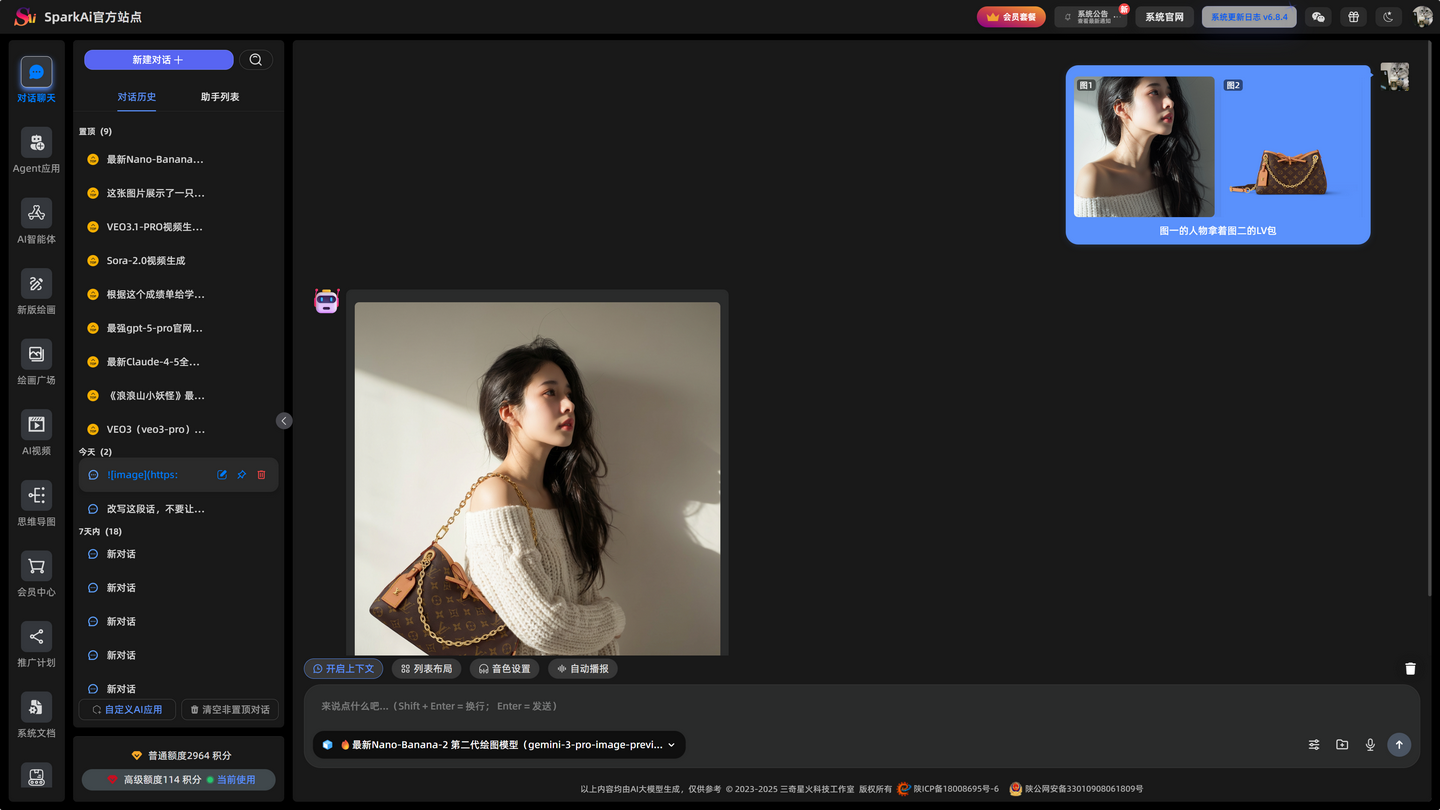The width and height of the screenshot is (1440, 810).
Task: Click 系统官网 button
Action: pos(1164,17)
